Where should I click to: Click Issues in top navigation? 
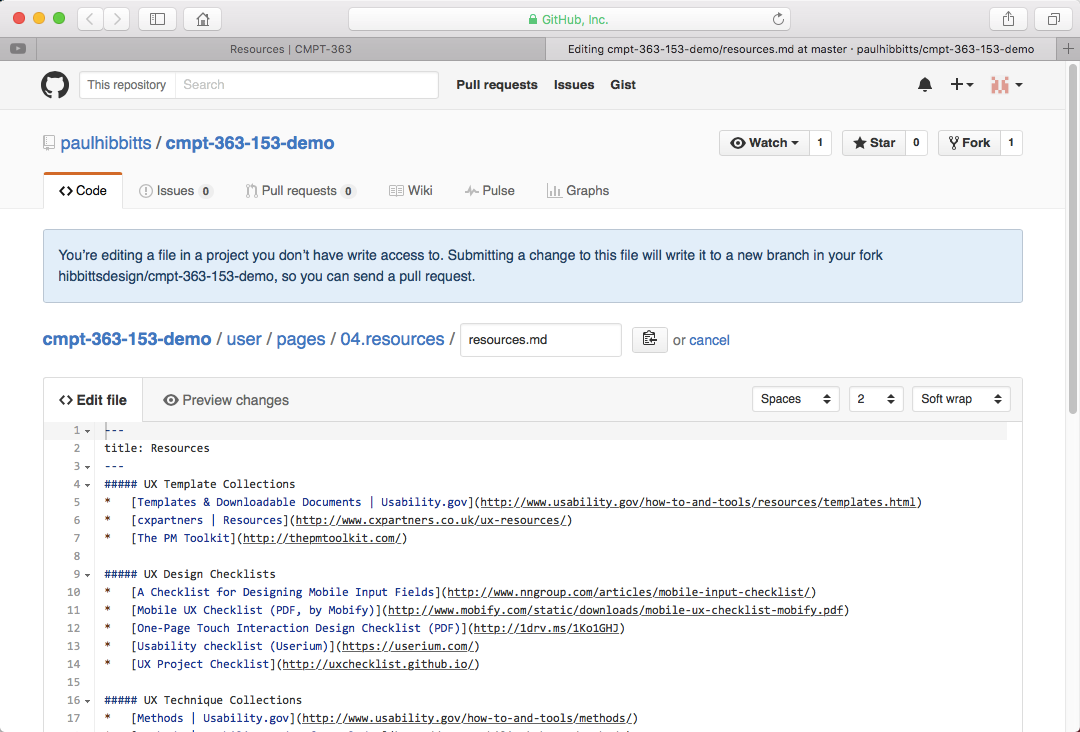574,85
